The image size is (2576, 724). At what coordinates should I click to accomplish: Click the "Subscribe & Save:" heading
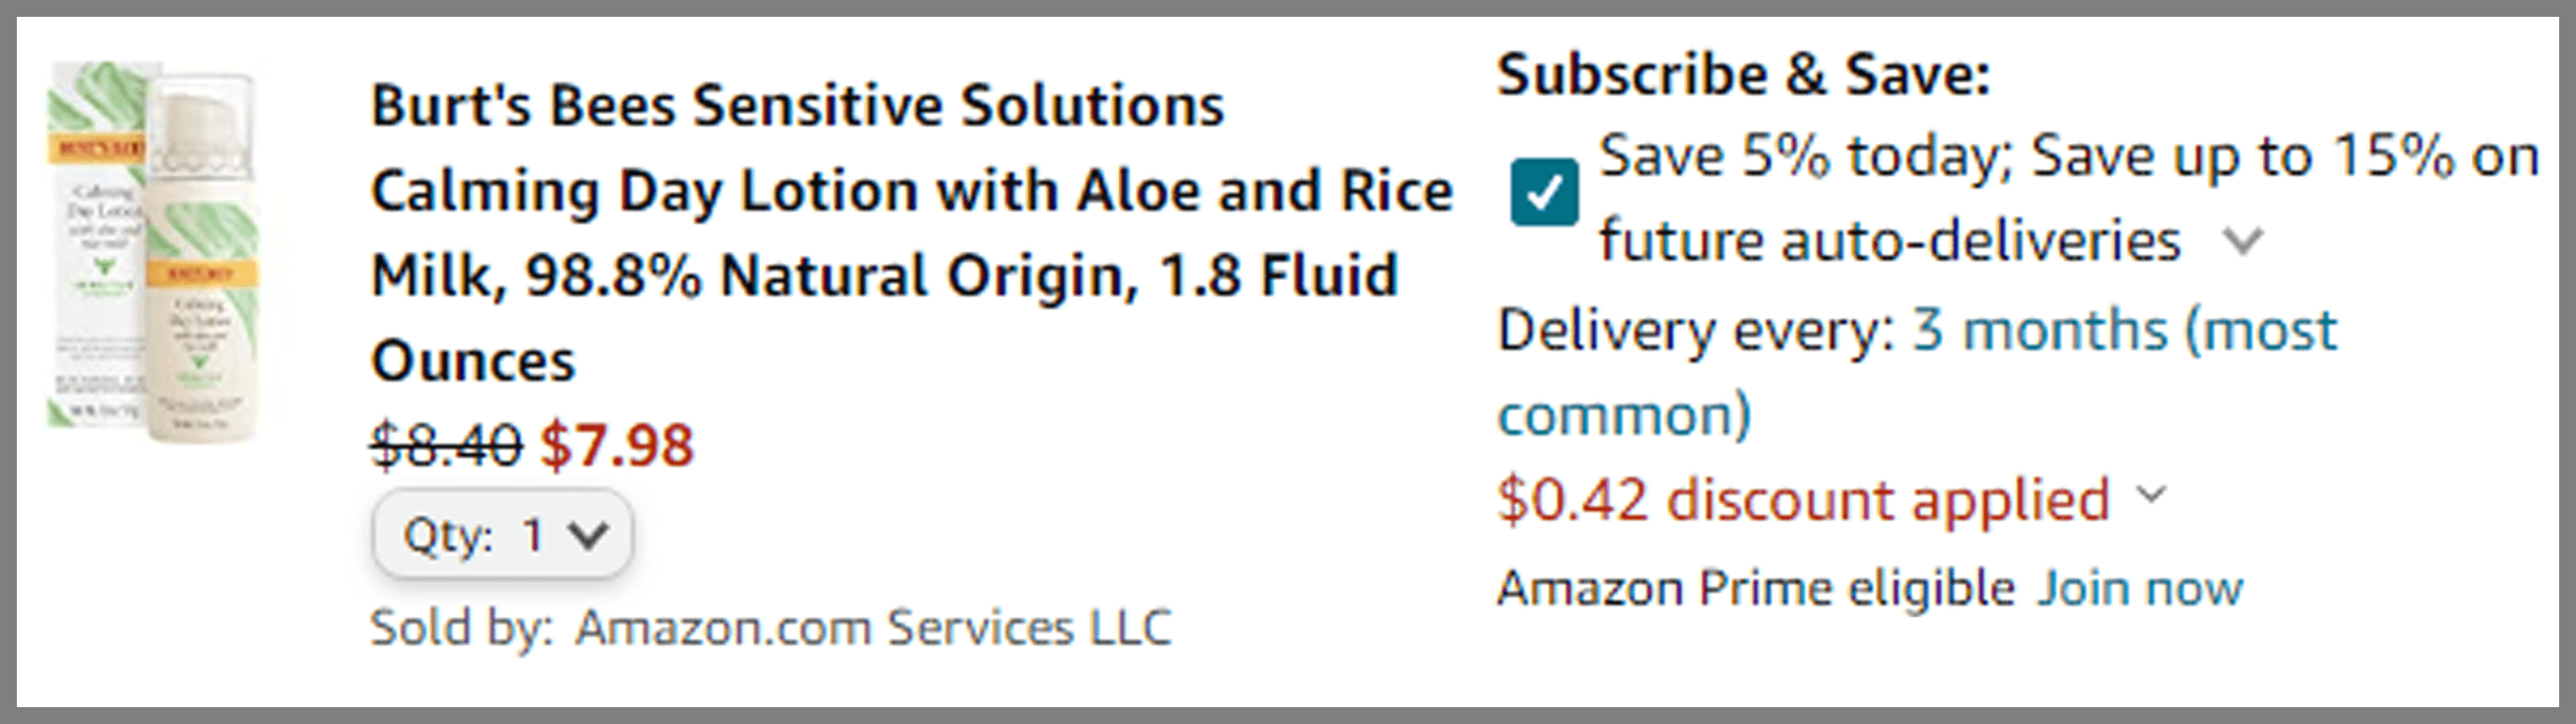[x=1743, y=75]
